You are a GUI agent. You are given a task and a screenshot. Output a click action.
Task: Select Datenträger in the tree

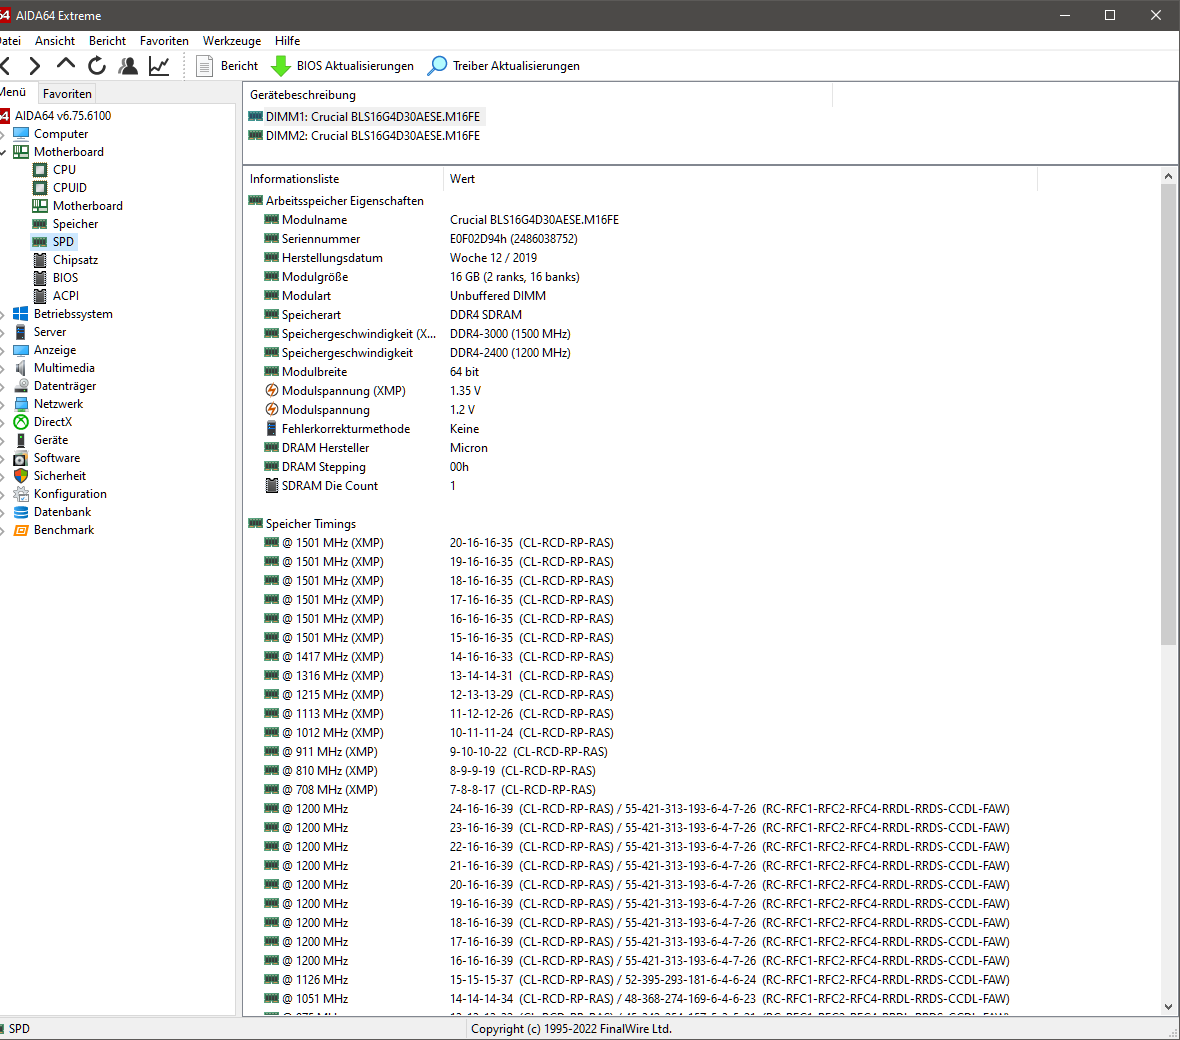(x=65, y=386)
